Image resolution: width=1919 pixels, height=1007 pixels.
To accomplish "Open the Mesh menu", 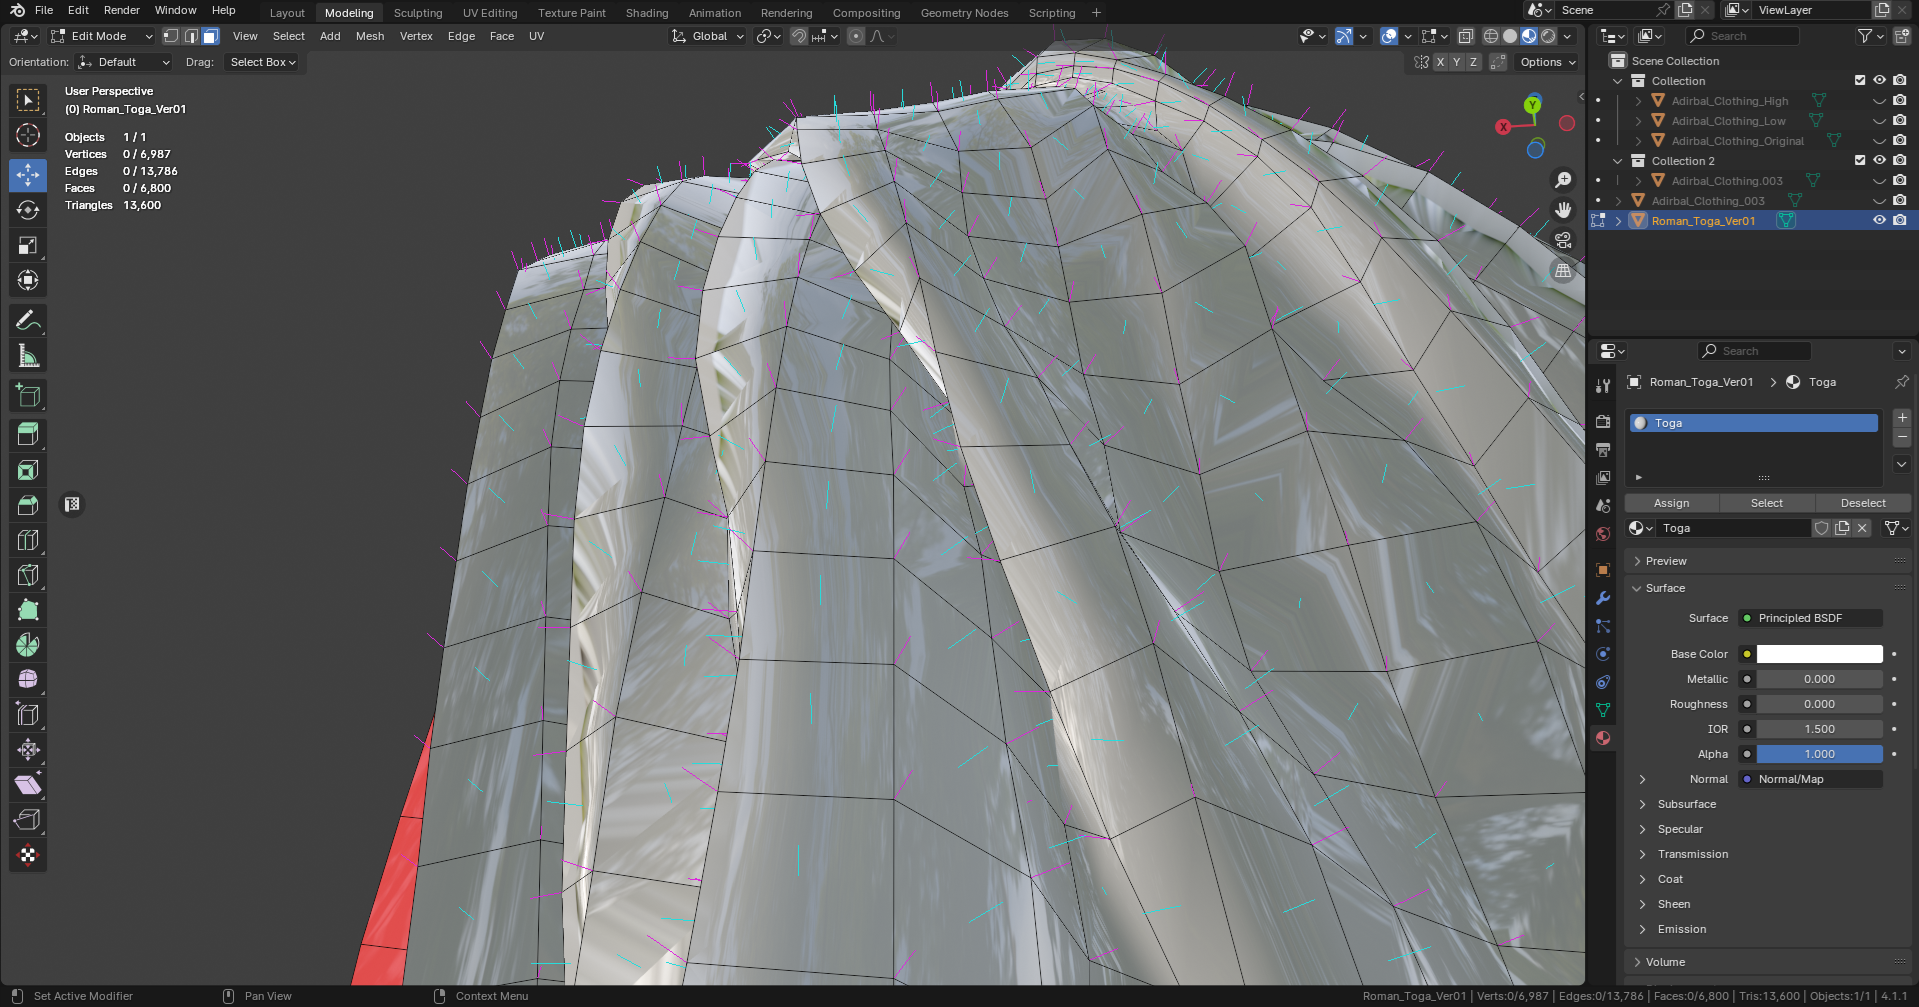I will coord(370,36).
